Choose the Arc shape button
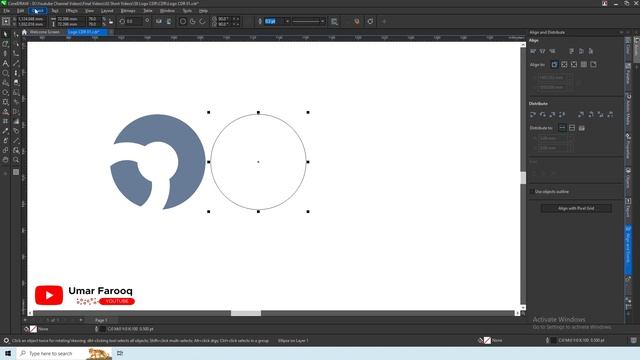This screenshot has height=360, width=640. pyautogui.click(x=202, y=21)
